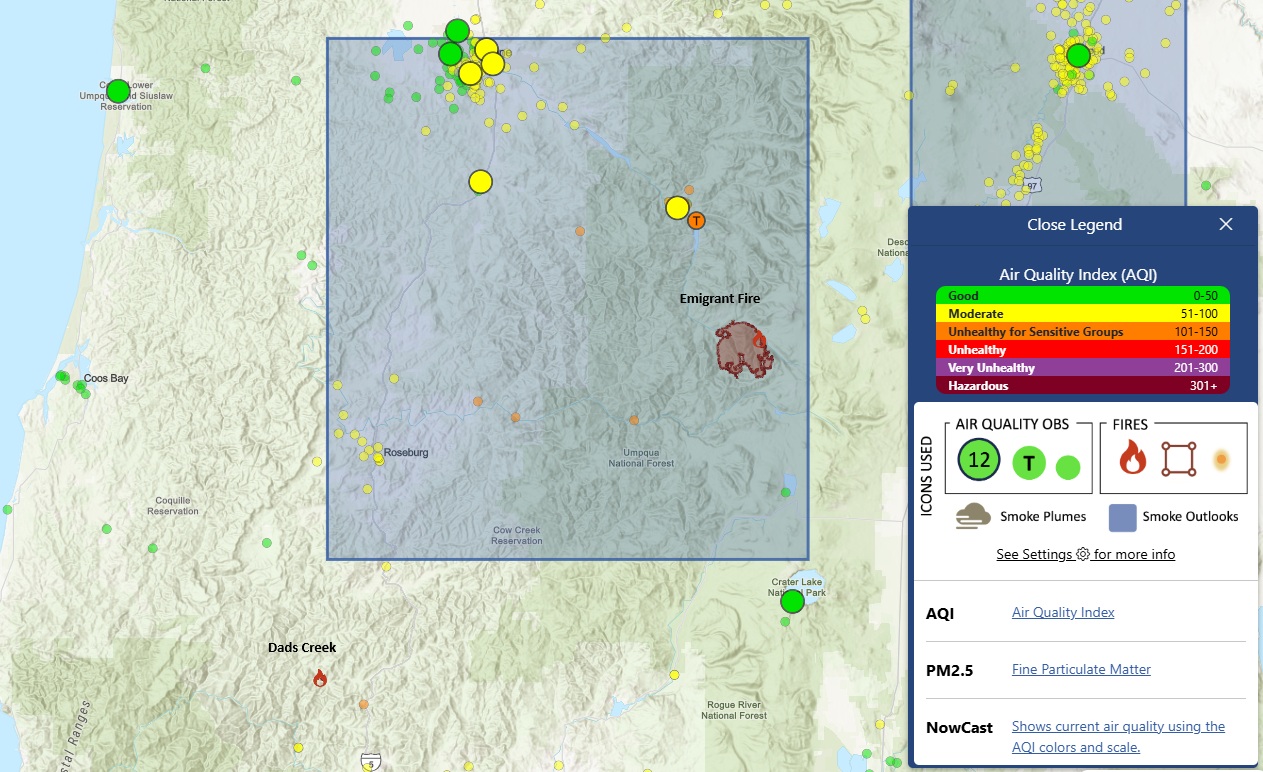Screen dimensions: 1263x772
Task: Click the Good 0-50 green swatch
Action: (x=1083, y=296)
